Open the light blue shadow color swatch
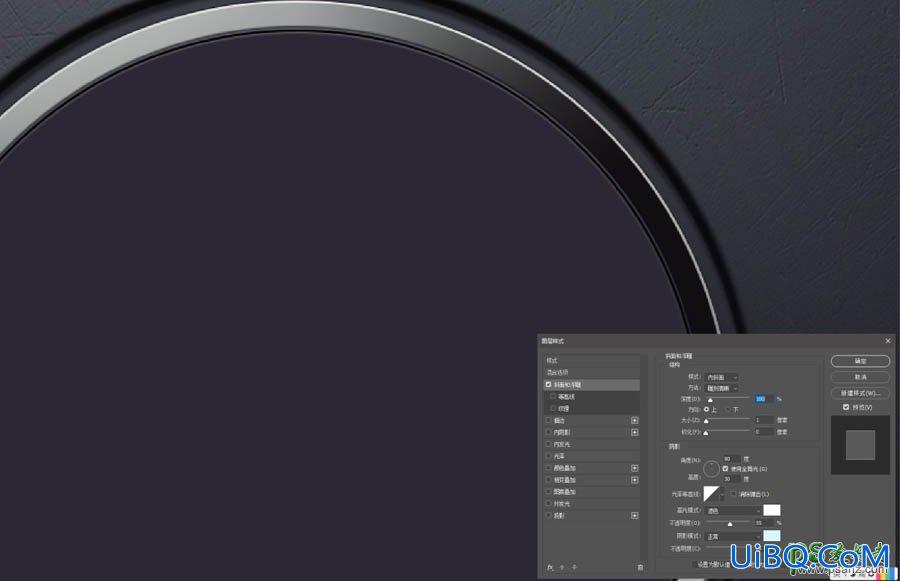 (x=771, y=536)
